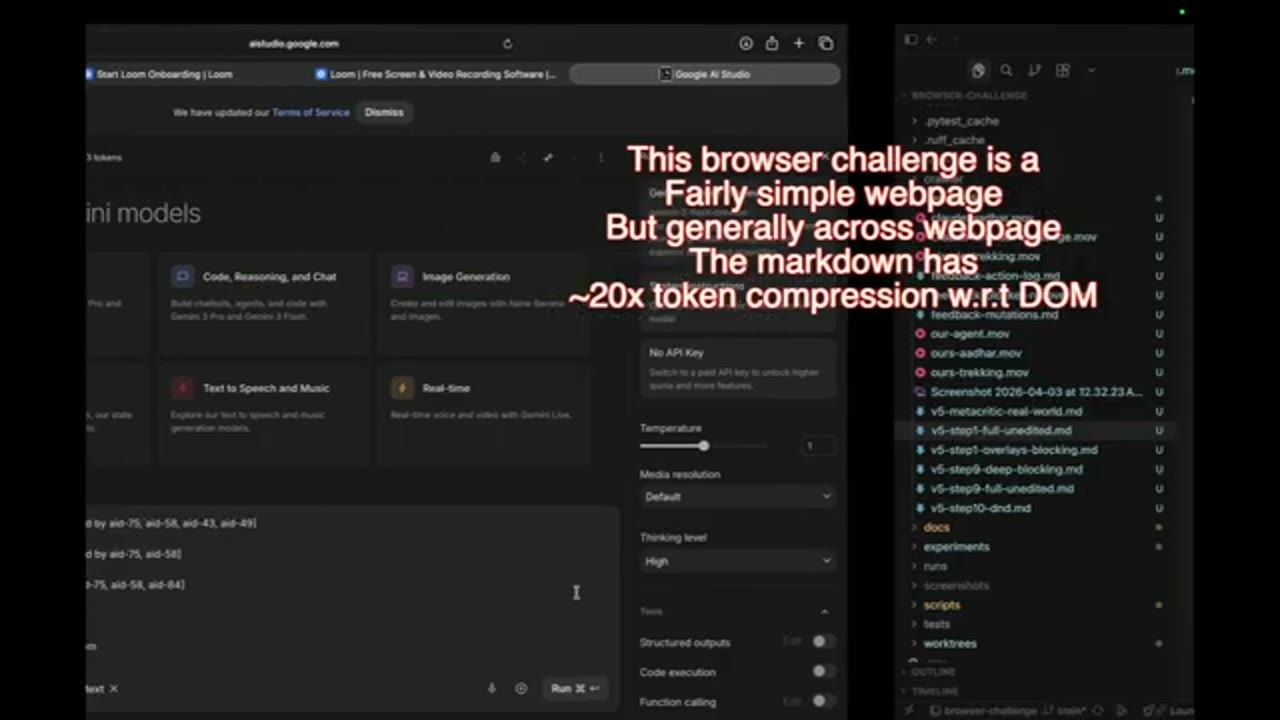The width and height of the screenshot is (1280, 720).
Task: Open Extensions view in the editor
Action: point(1062,70)
